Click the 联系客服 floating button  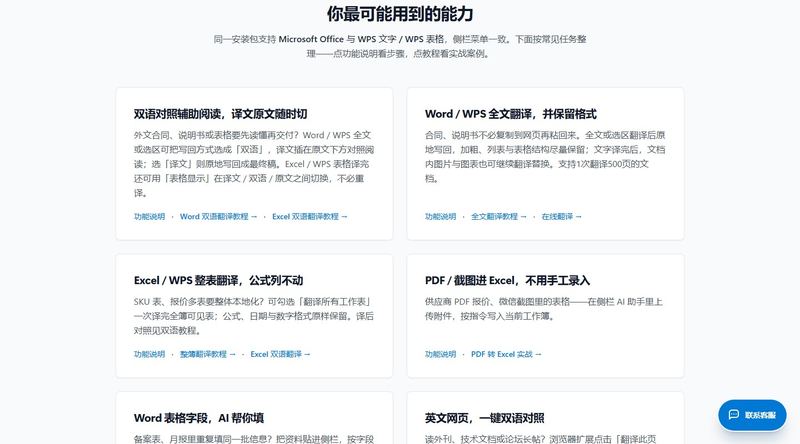[752, 415]
